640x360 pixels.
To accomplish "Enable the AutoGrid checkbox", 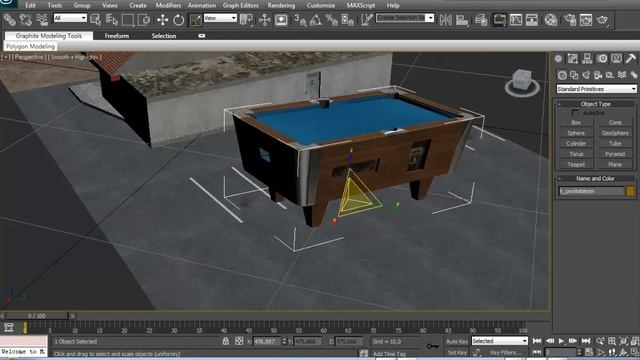I will tap(575, 113).
